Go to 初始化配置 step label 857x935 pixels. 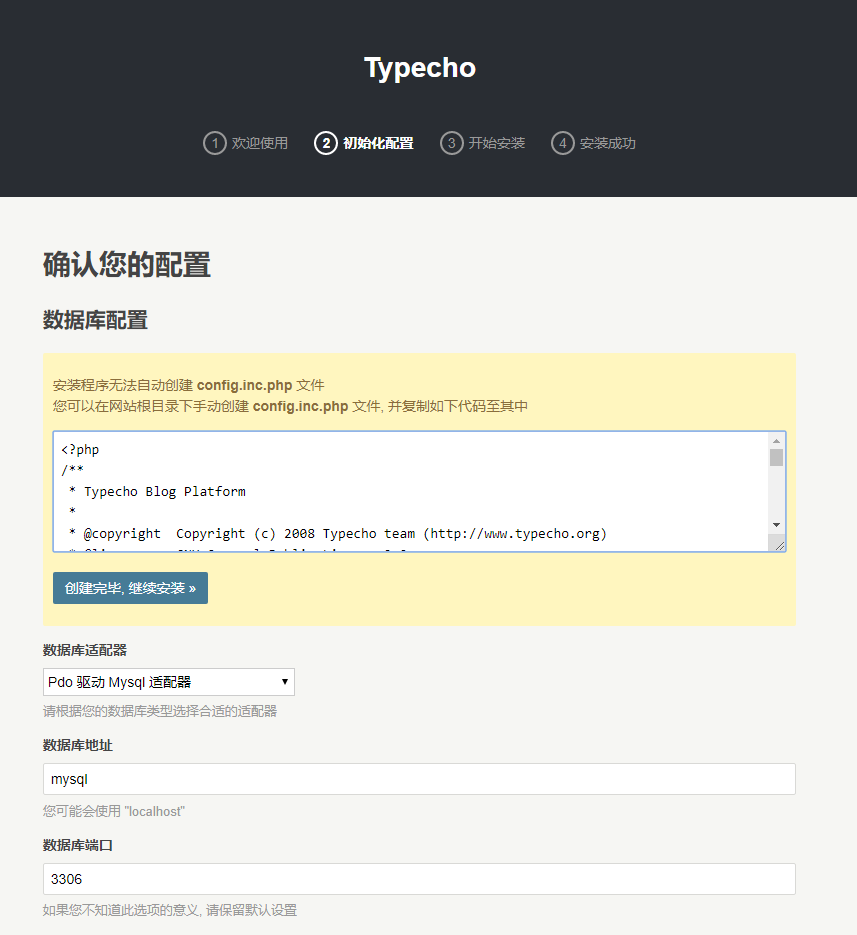pos(378,143)
